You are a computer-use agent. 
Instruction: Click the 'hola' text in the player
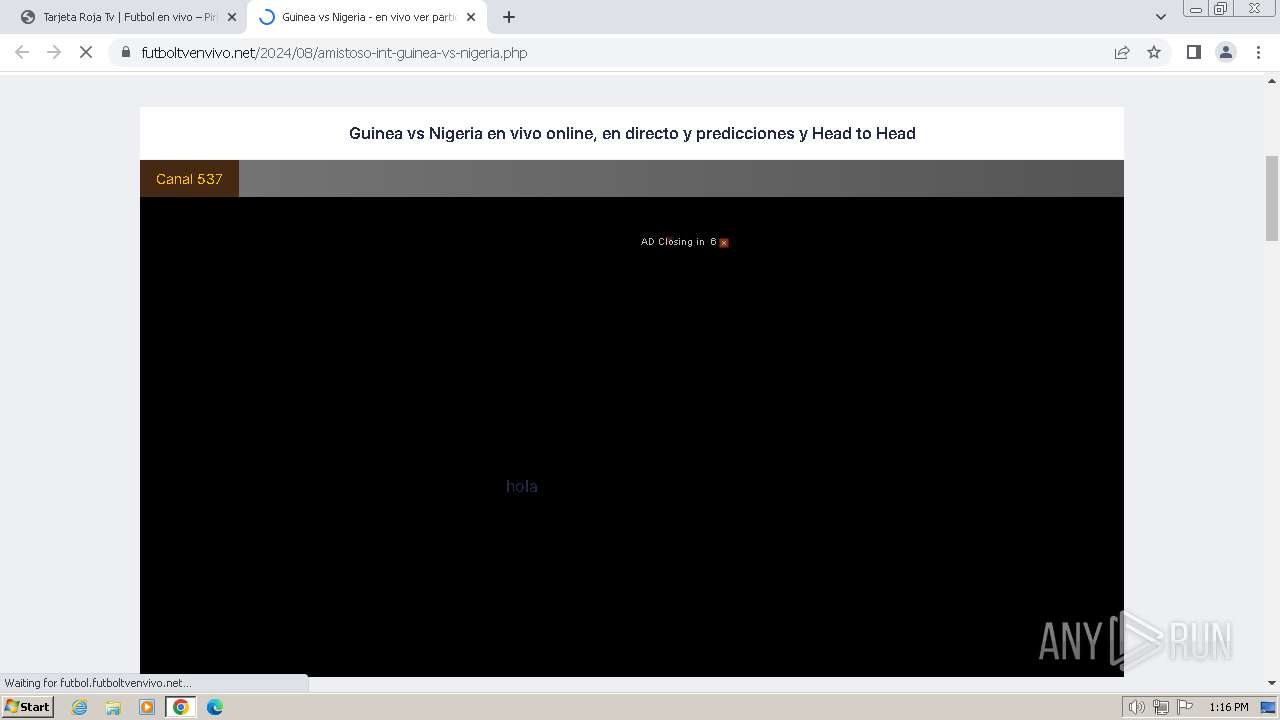pos(522,486)
